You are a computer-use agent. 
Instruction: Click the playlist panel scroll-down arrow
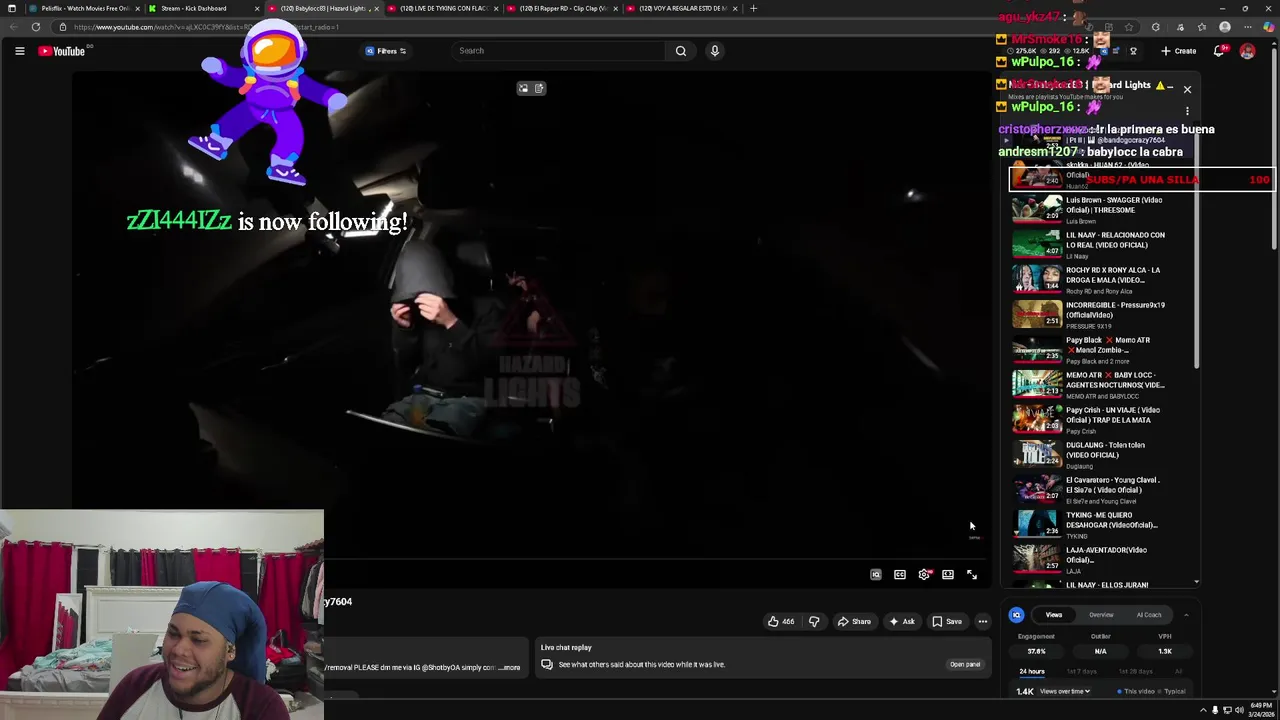[x=1196, y=582]
